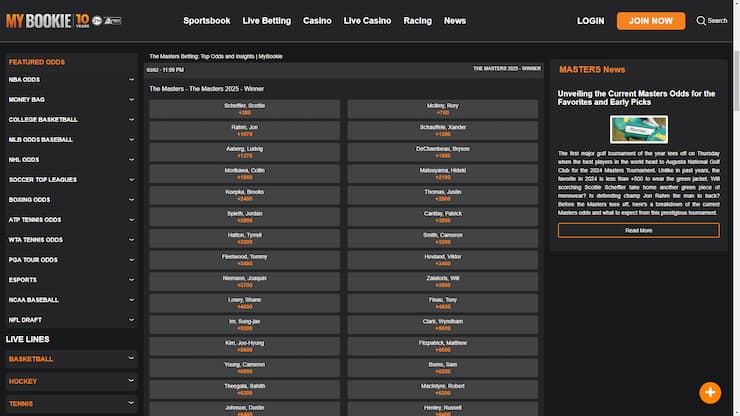Open Live Casino
740x416 pixels.
click(x=367, y=21)
